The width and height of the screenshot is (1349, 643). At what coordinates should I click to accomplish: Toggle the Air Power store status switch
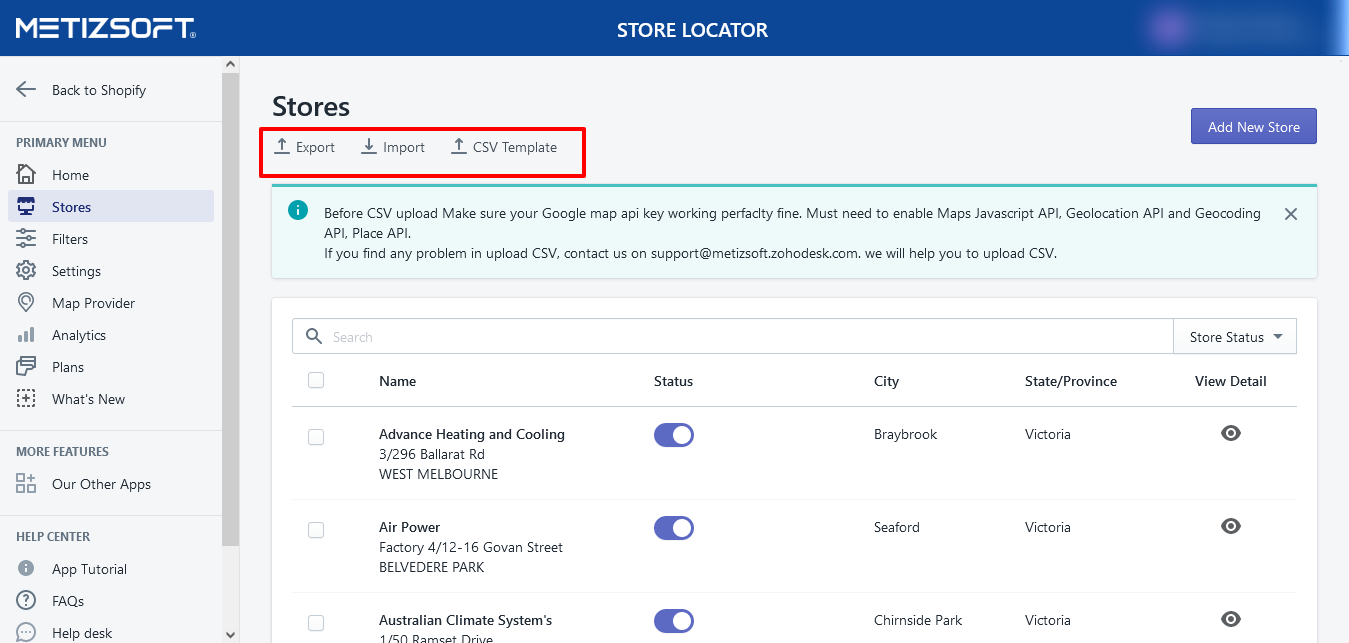tap(674, 528)
